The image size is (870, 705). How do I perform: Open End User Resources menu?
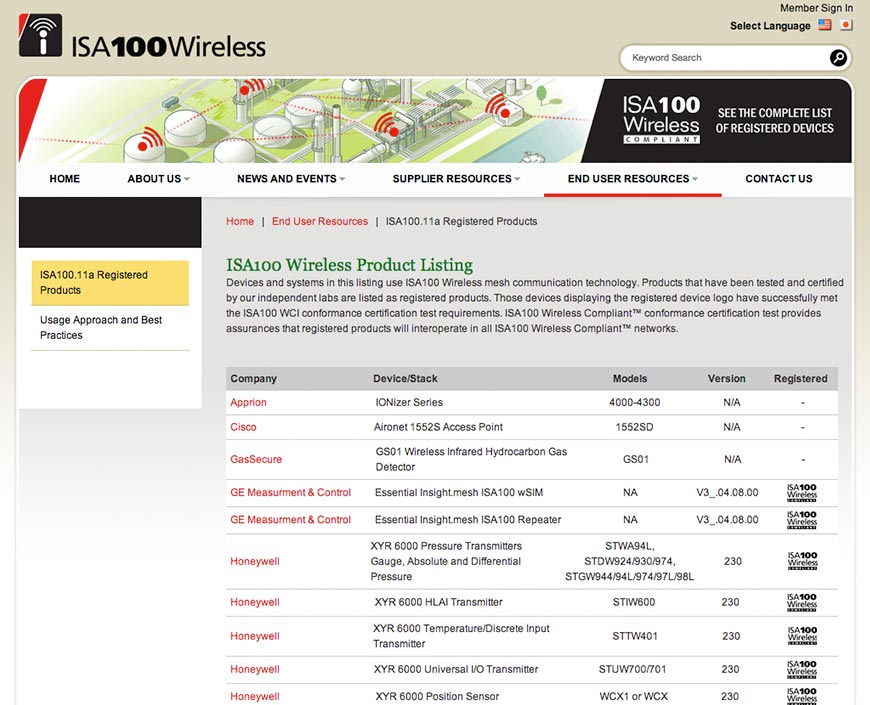click(633, 179)
